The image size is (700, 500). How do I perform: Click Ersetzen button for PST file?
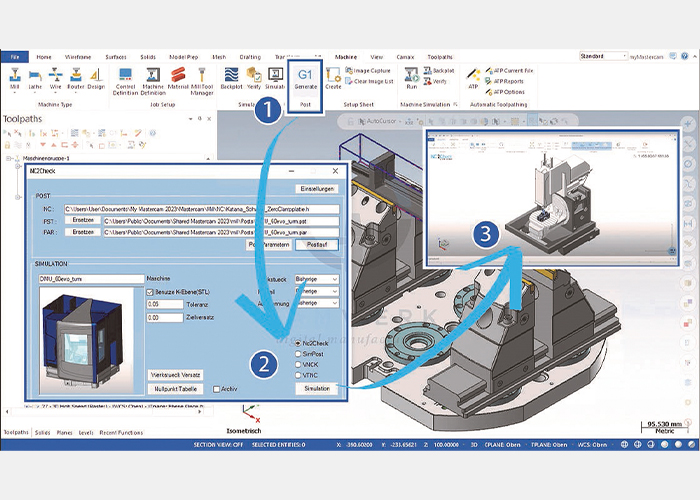pos(83,220)
